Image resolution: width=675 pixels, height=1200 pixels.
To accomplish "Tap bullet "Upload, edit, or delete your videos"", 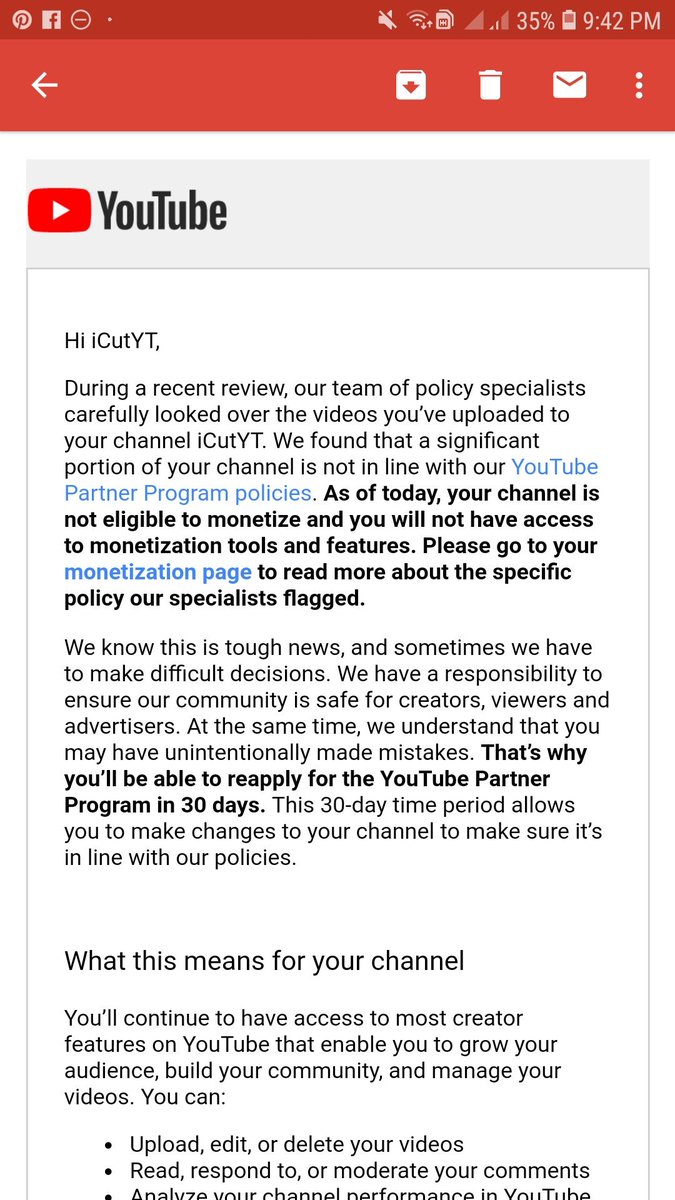I will click(x=297, y=1144).
